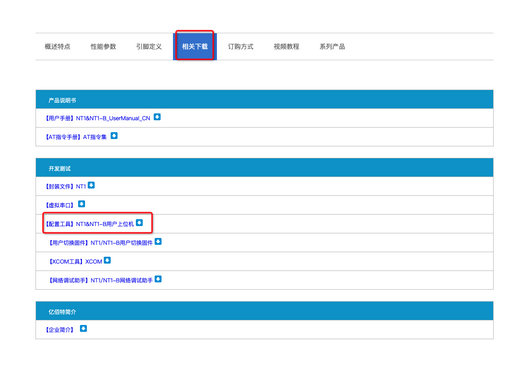Click download icon next to 封装文件 NT1
520x366 pixels.
coord(91,185)
